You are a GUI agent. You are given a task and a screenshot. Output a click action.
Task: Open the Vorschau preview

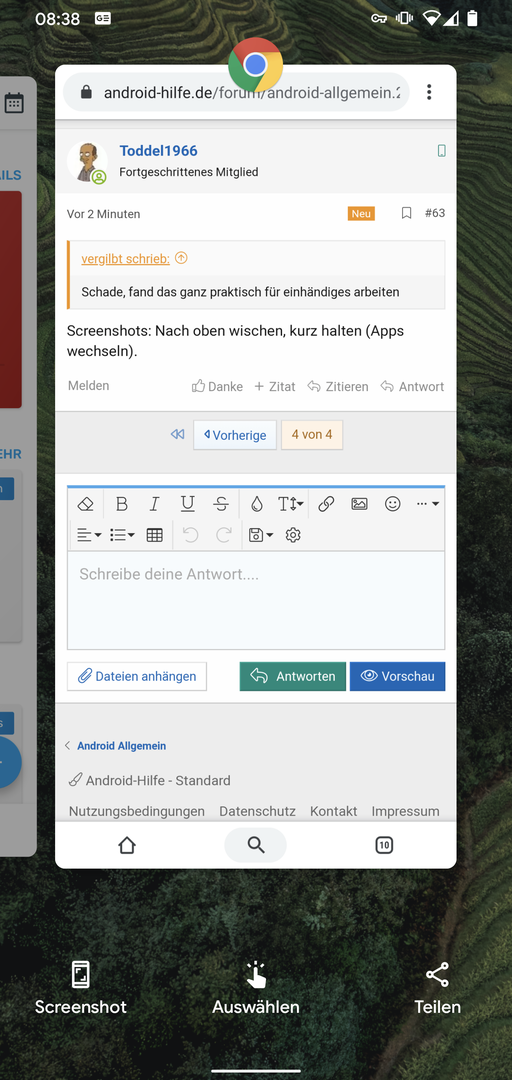(x=398, y=676)
